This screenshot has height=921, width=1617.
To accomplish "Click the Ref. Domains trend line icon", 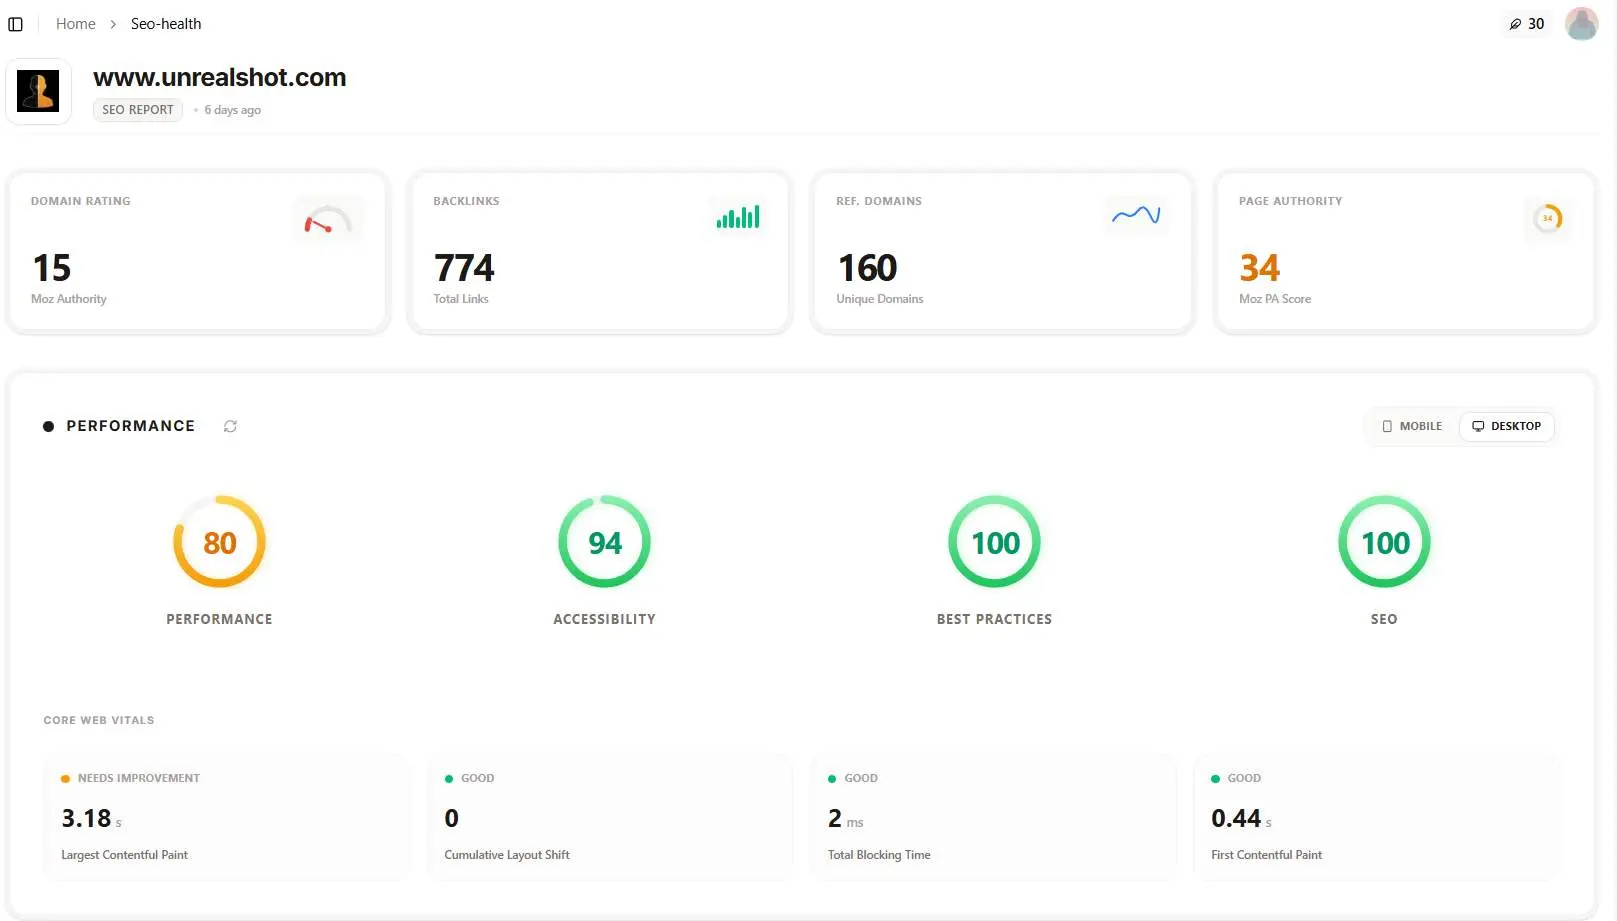I will tap(1136, 215).
